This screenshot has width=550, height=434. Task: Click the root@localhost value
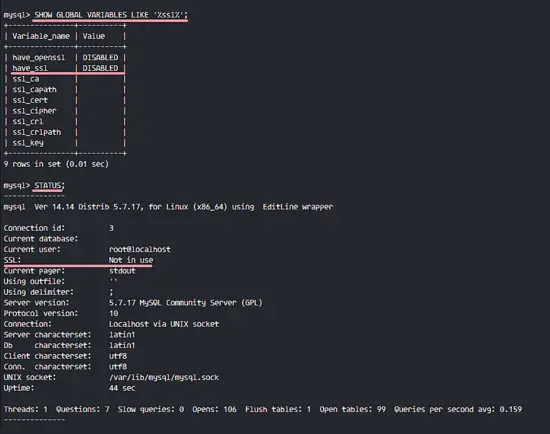[140, 249]
